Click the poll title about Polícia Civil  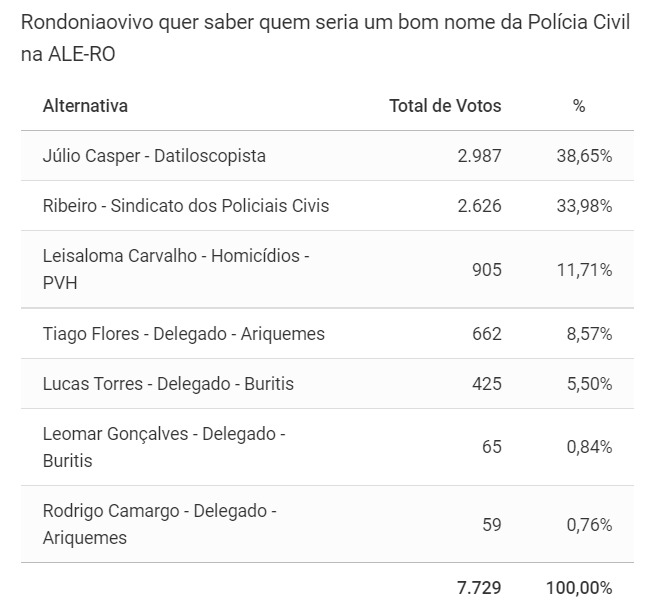[325, 38]
